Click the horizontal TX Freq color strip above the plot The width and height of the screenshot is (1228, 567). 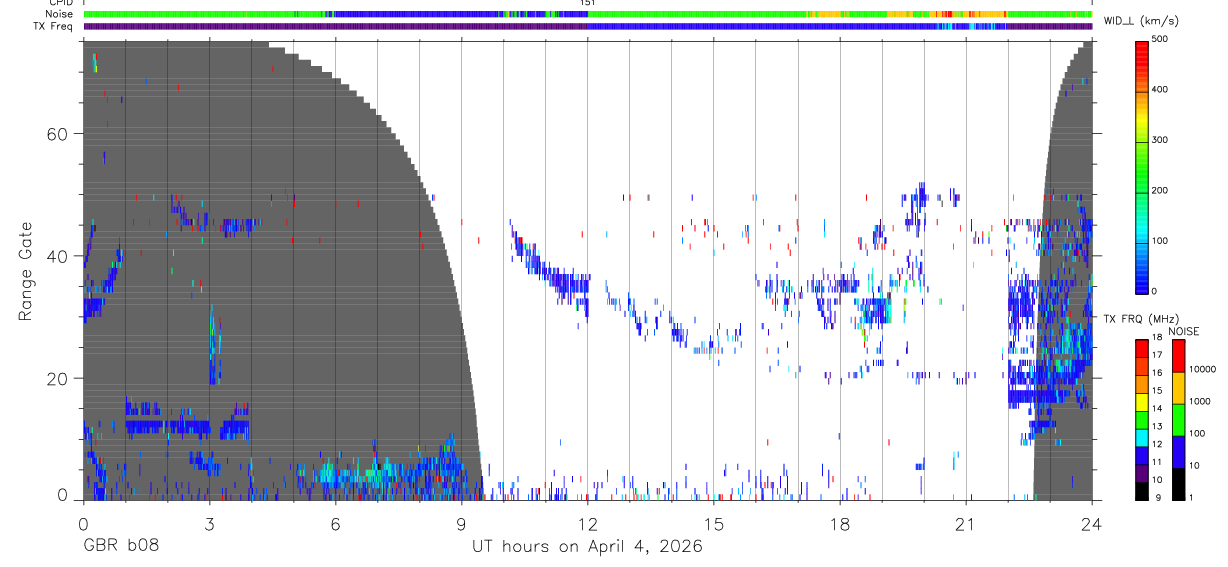click(x=588, y=26)
